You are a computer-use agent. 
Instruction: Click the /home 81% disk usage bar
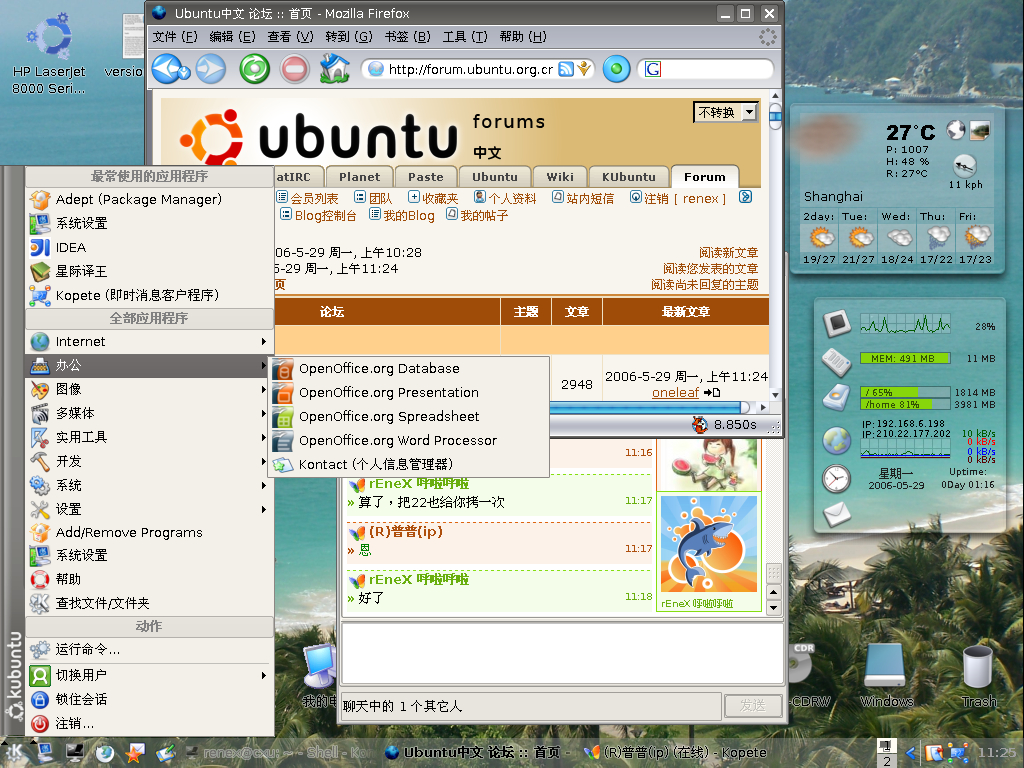click(904, 404)
